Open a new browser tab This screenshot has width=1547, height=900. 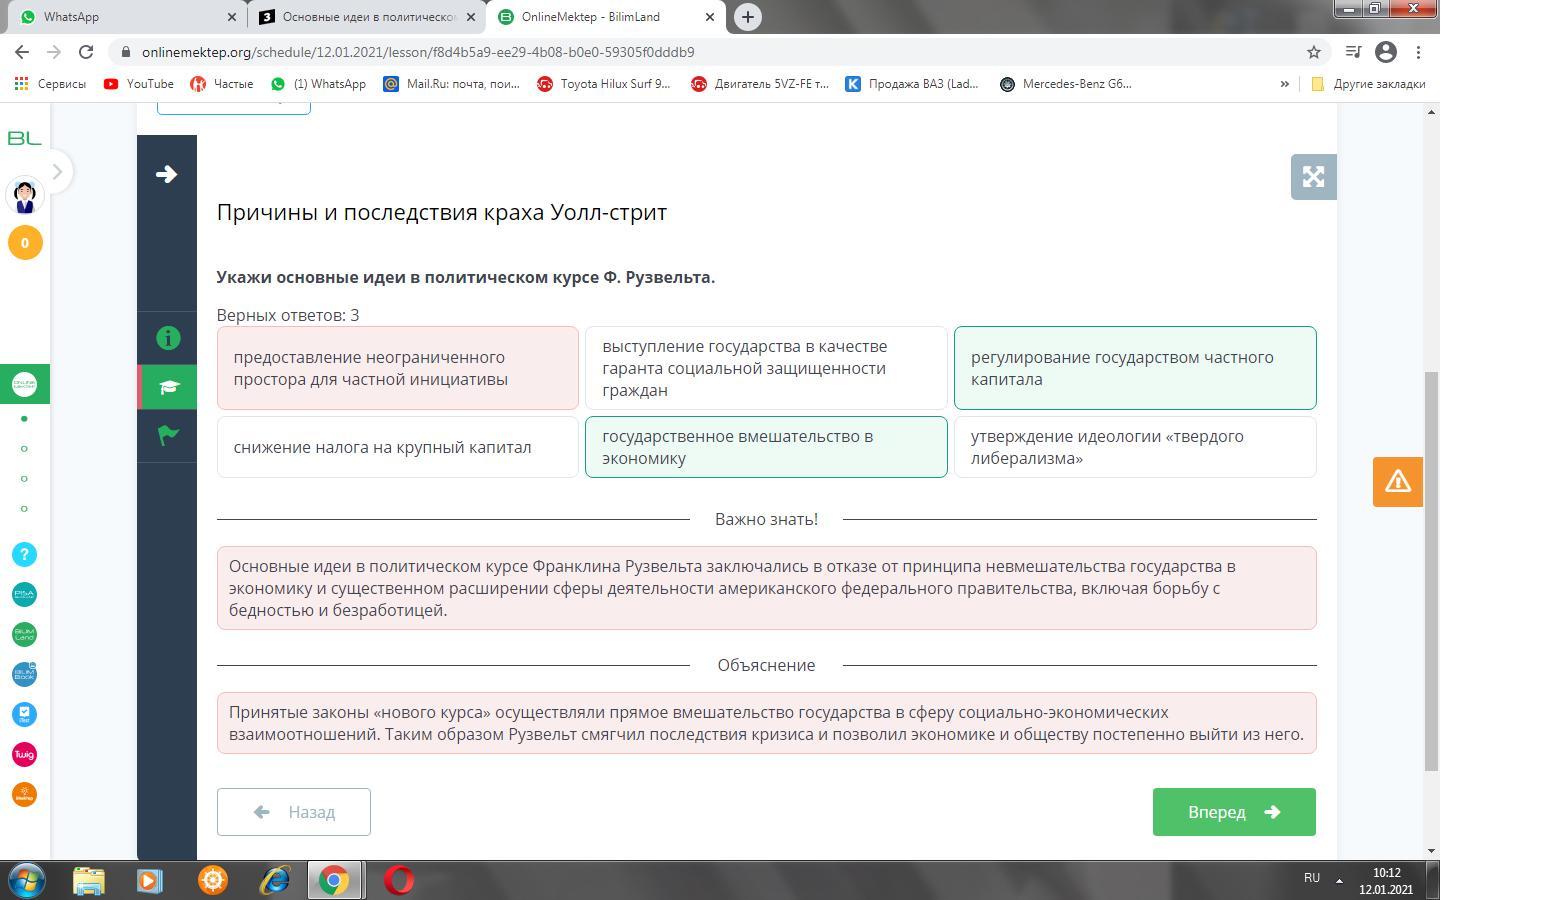(747, 17)
